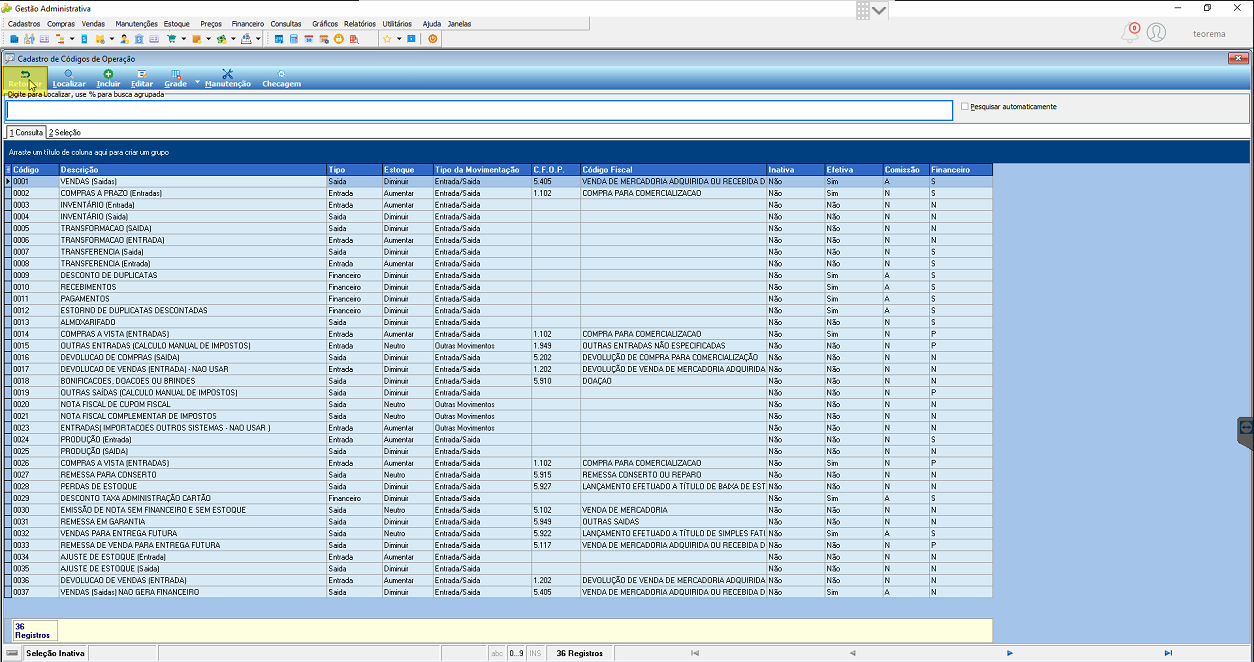Viewport: 1254px width, 662px height.
Task: Expand dropdown arrow next to shopping cart
Action: tap(184, 39)
